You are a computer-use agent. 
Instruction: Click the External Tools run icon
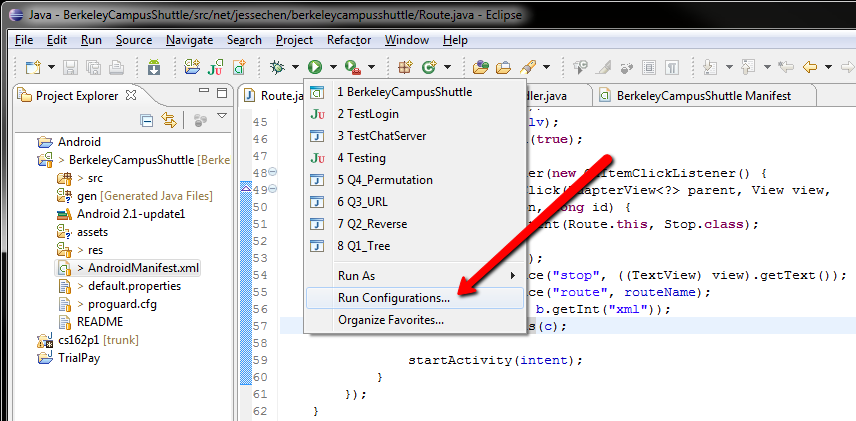[x=351, y=67]
